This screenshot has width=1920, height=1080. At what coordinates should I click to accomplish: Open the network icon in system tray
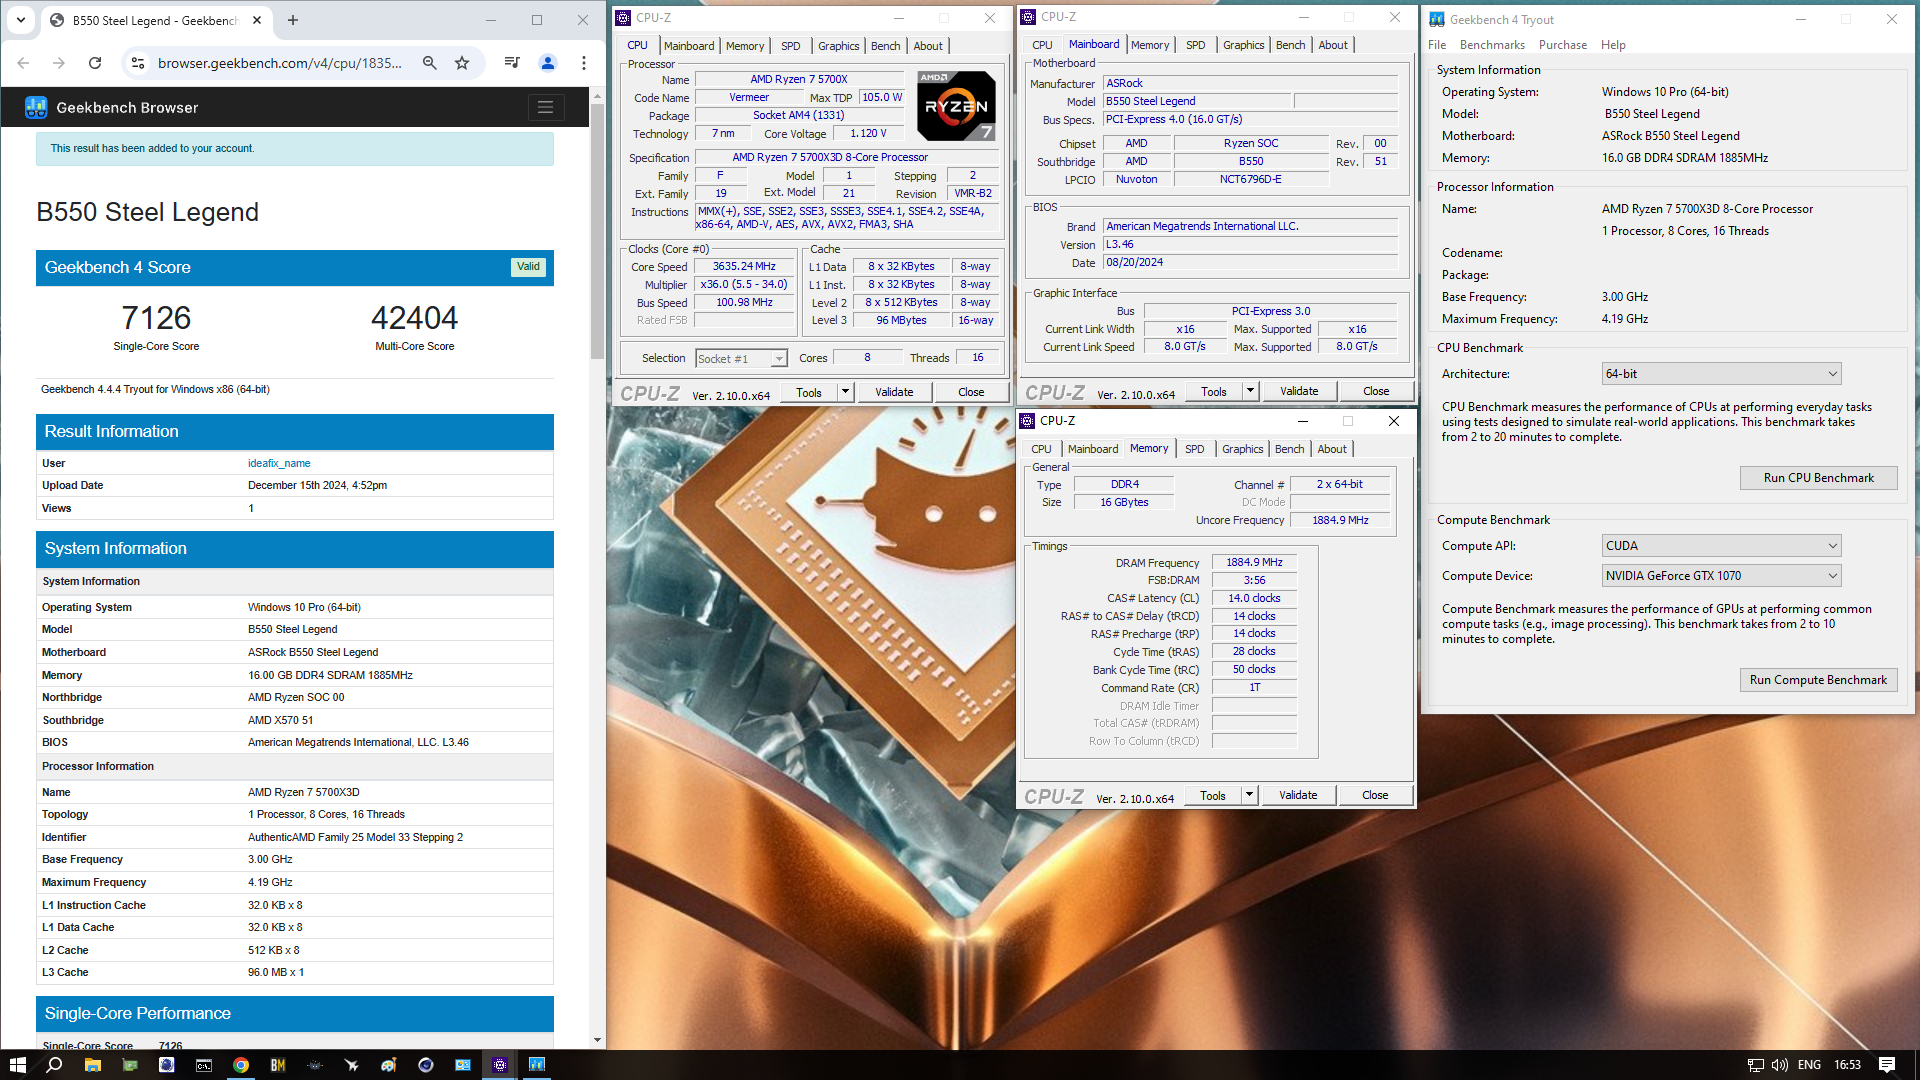pos(1755,1065)
